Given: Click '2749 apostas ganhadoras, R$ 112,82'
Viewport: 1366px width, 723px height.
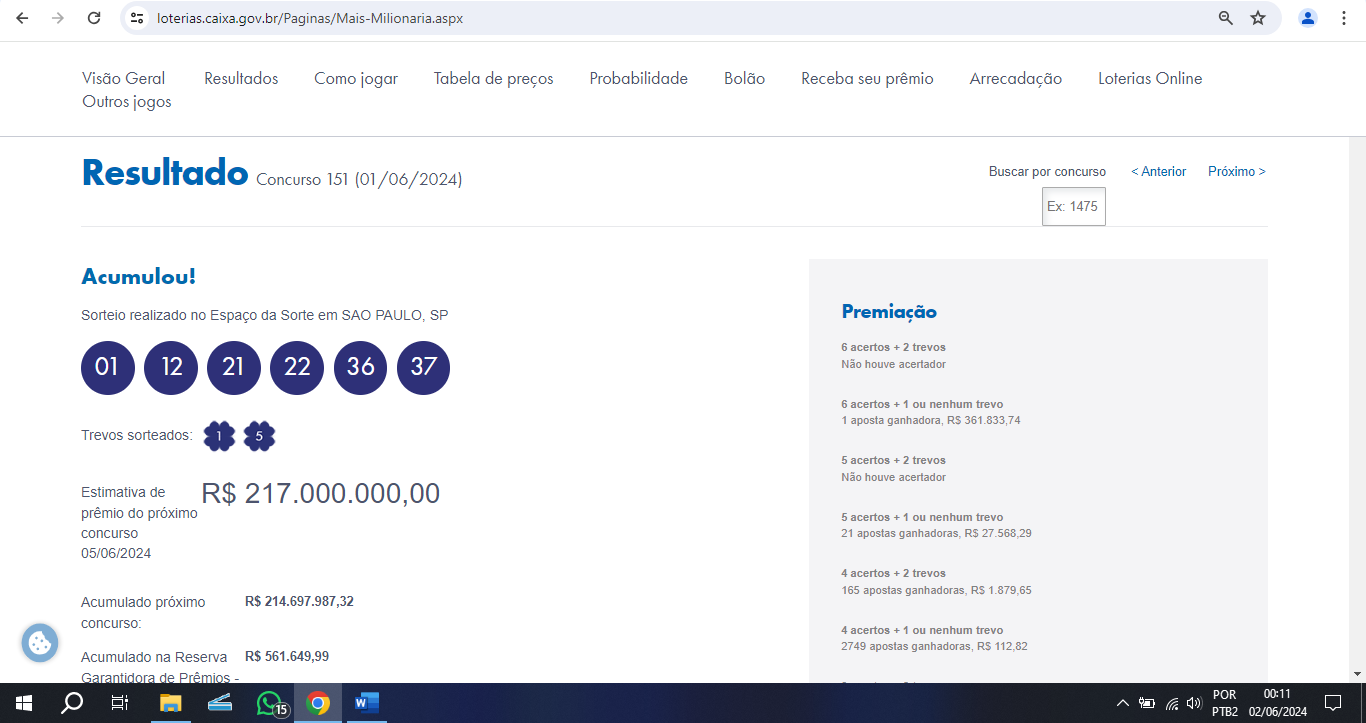Looking at the screenshot, I should click(934, 646).
